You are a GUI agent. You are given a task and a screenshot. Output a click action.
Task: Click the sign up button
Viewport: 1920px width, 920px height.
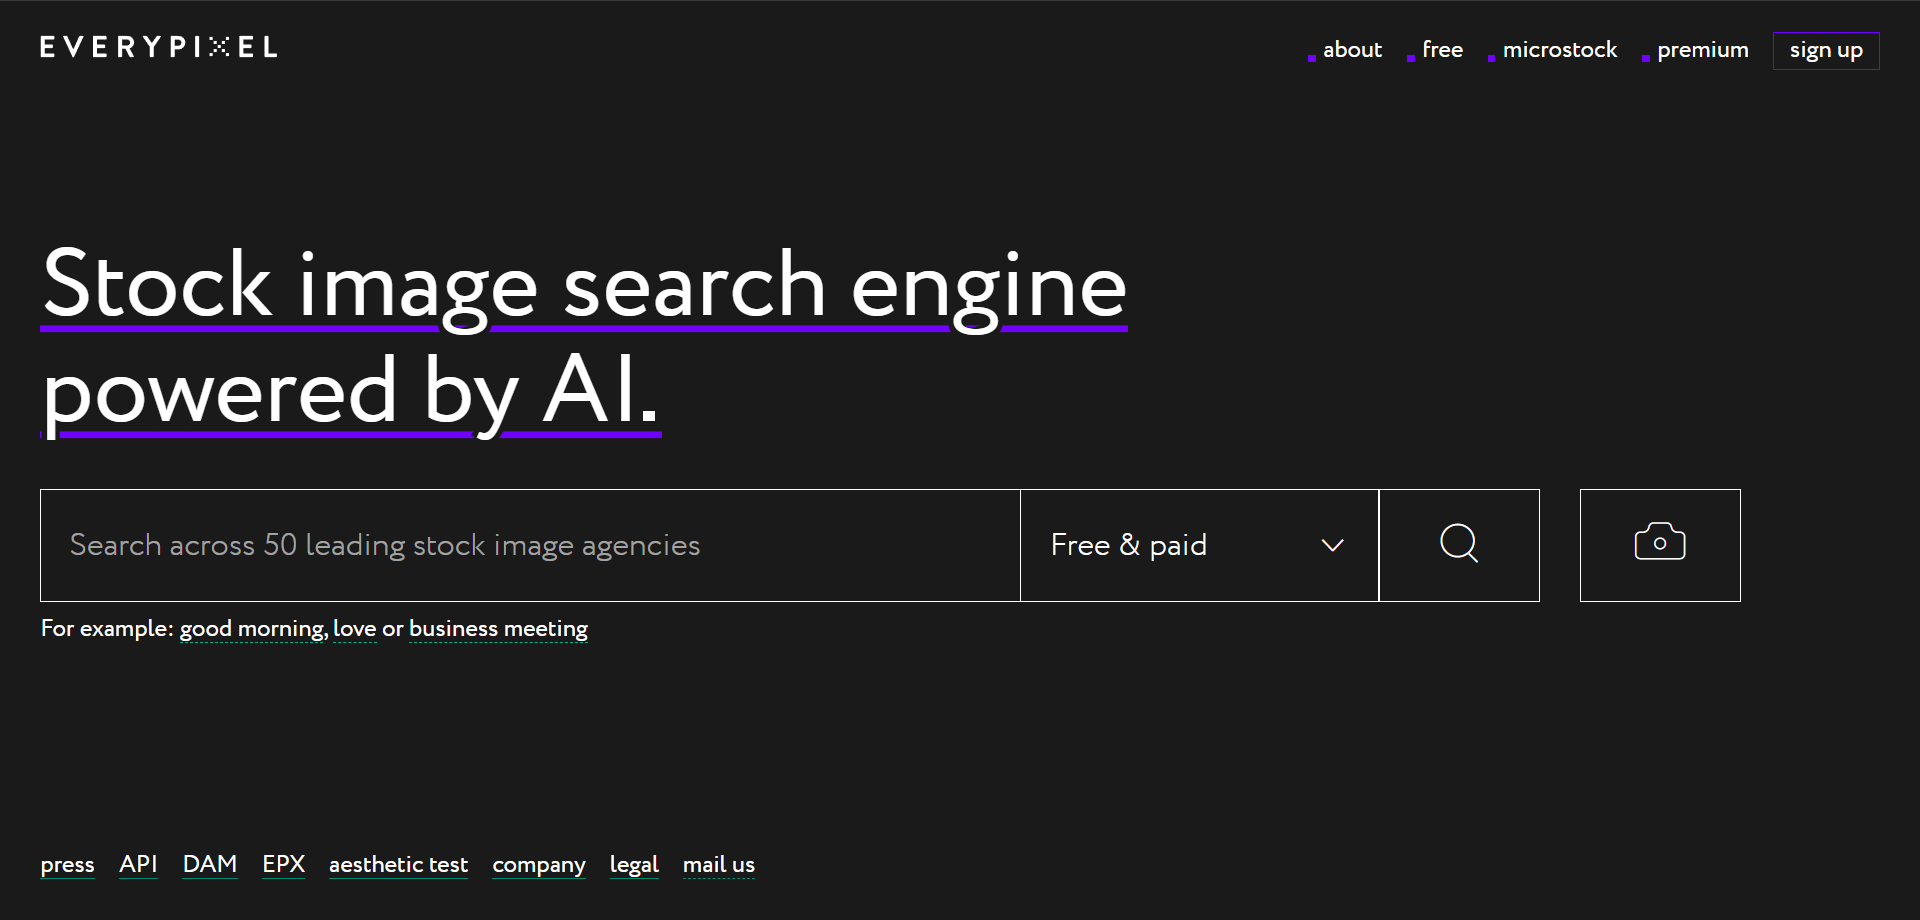(x=1826, y=51)
